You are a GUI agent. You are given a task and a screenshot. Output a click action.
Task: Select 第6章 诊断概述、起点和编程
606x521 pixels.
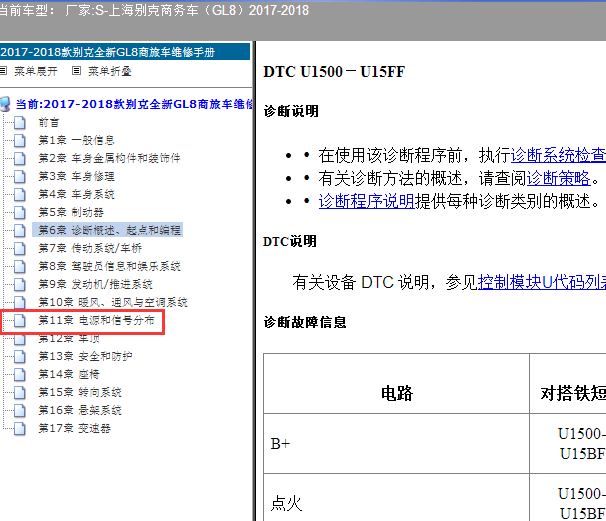pos(109,230)
